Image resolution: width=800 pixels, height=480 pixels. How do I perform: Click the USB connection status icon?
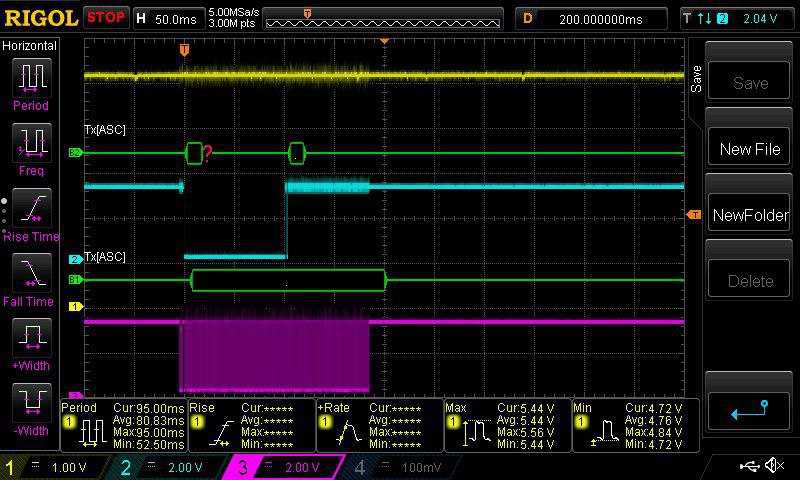pyautogui.click(x=749, y=465)
